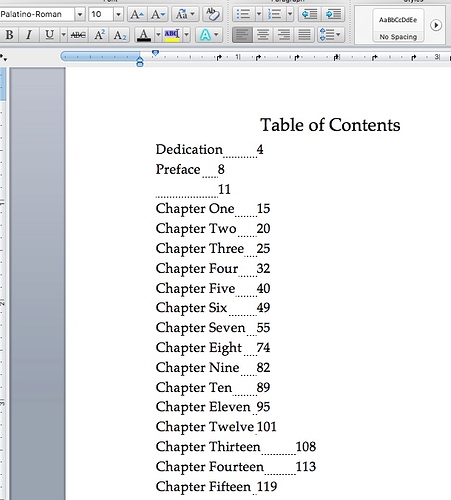The width and height of the screenshot is (451, 500).
Task: Click the font size field showing 10
Action: [101, 14]
